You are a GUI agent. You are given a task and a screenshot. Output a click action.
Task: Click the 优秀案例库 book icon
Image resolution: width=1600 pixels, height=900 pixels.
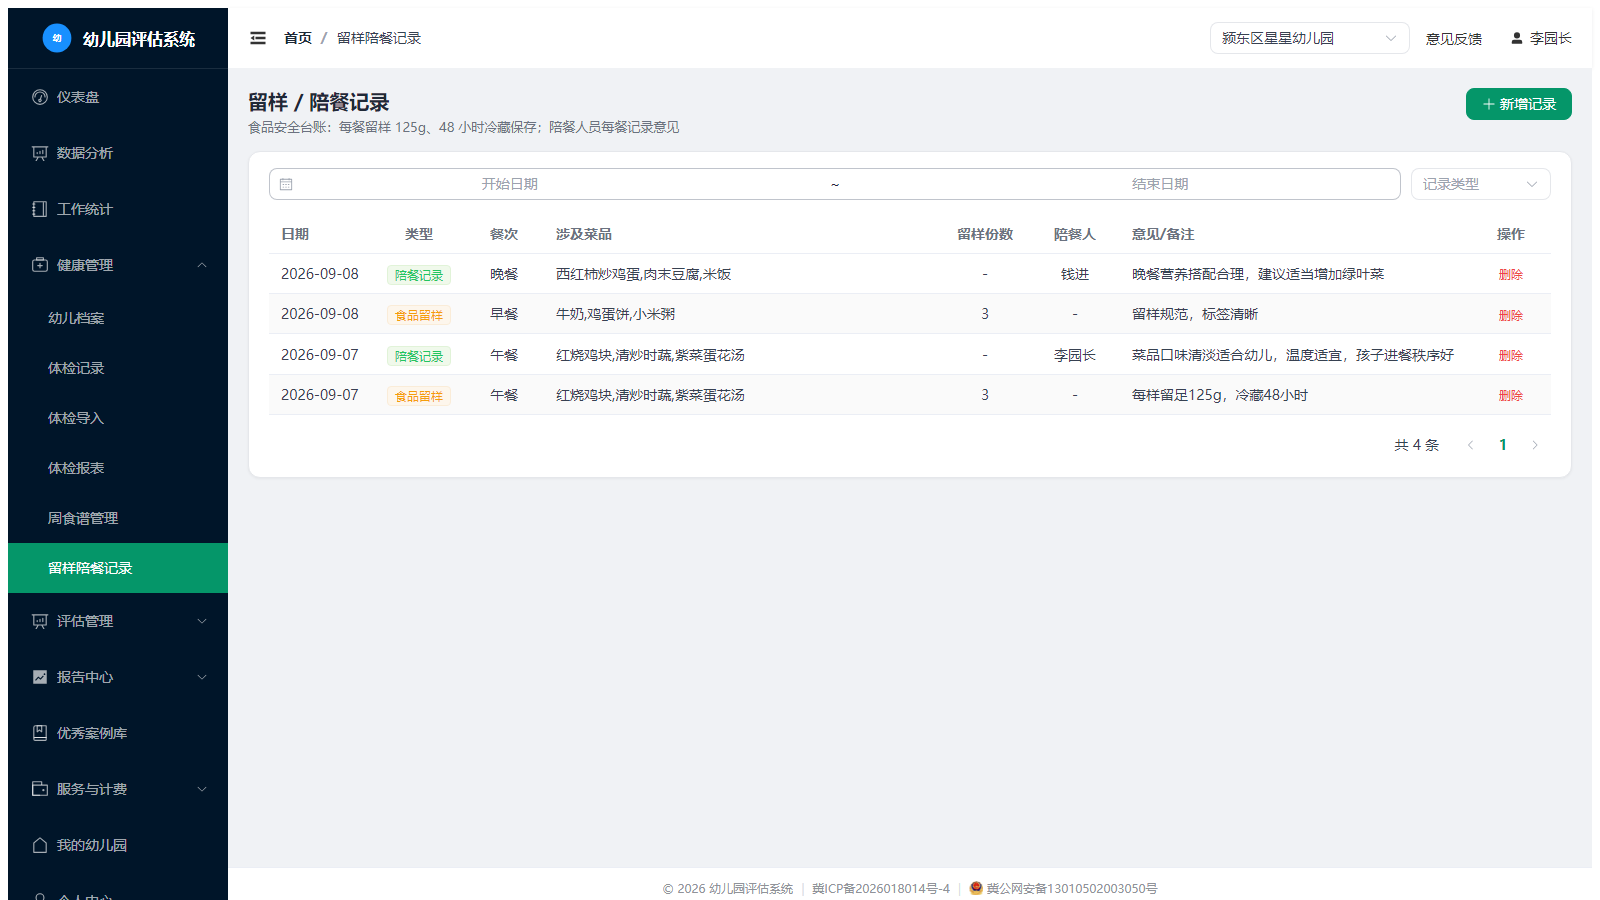[x=40, y=733]
